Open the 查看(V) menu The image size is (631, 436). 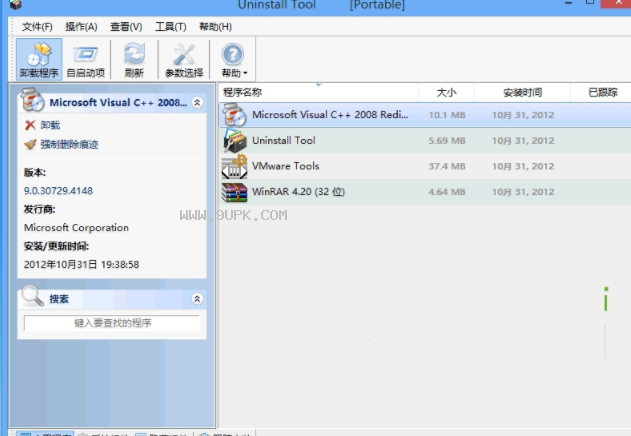pyautogui.click(x=126, y=27)
